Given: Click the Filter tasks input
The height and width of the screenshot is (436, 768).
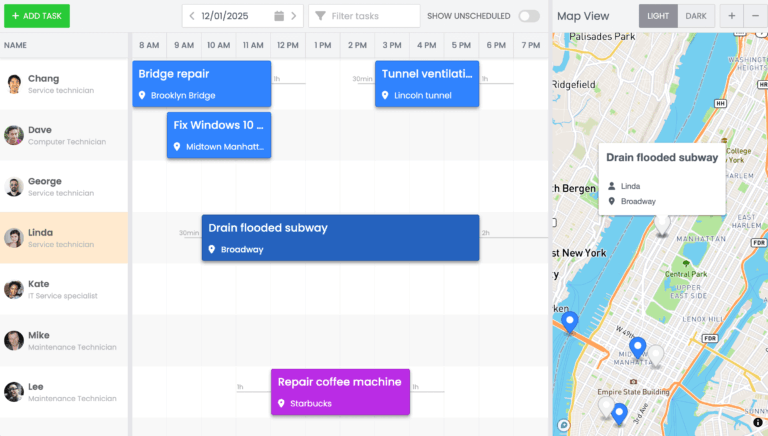Looking at the screenshot, I should coord(364,16).
